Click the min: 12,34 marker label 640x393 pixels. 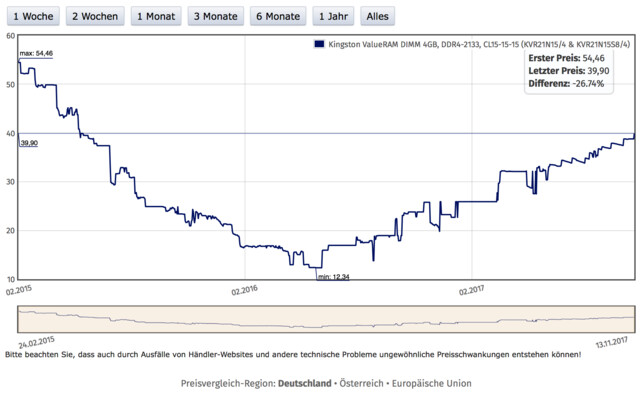coord(333,277)
